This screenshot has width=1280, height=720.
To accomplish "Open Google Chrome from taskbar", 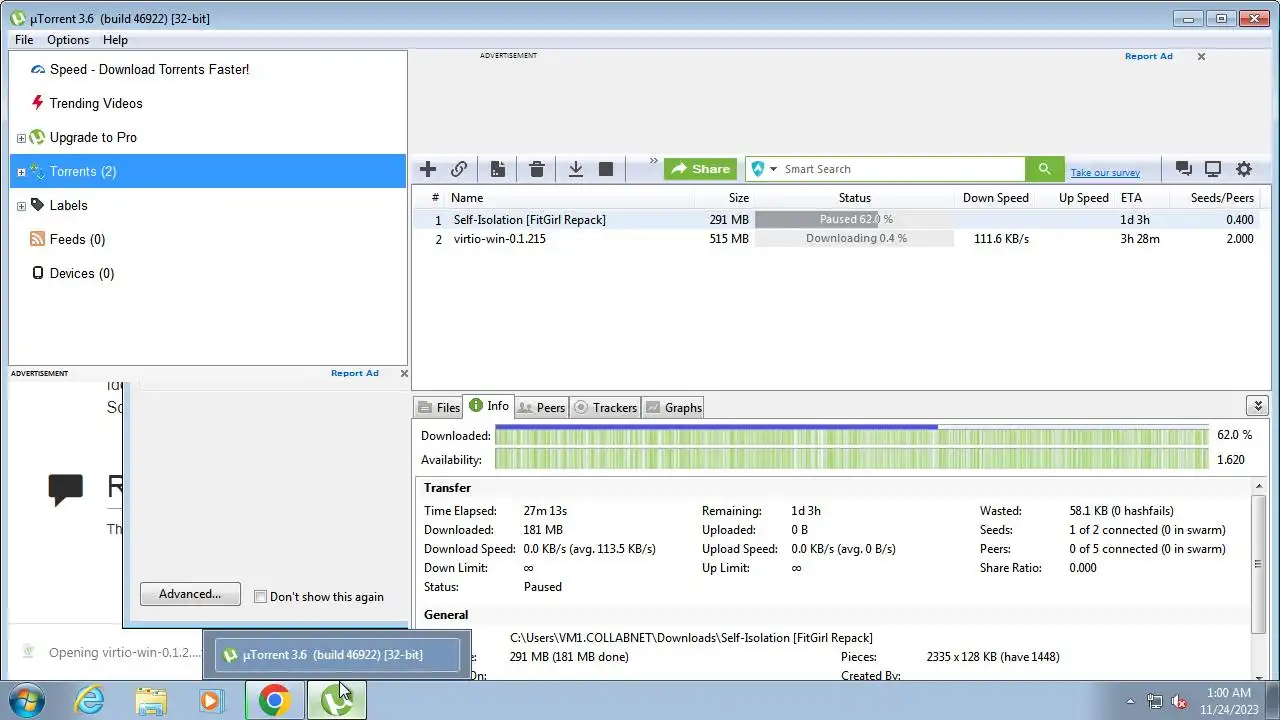I will 275,700.
